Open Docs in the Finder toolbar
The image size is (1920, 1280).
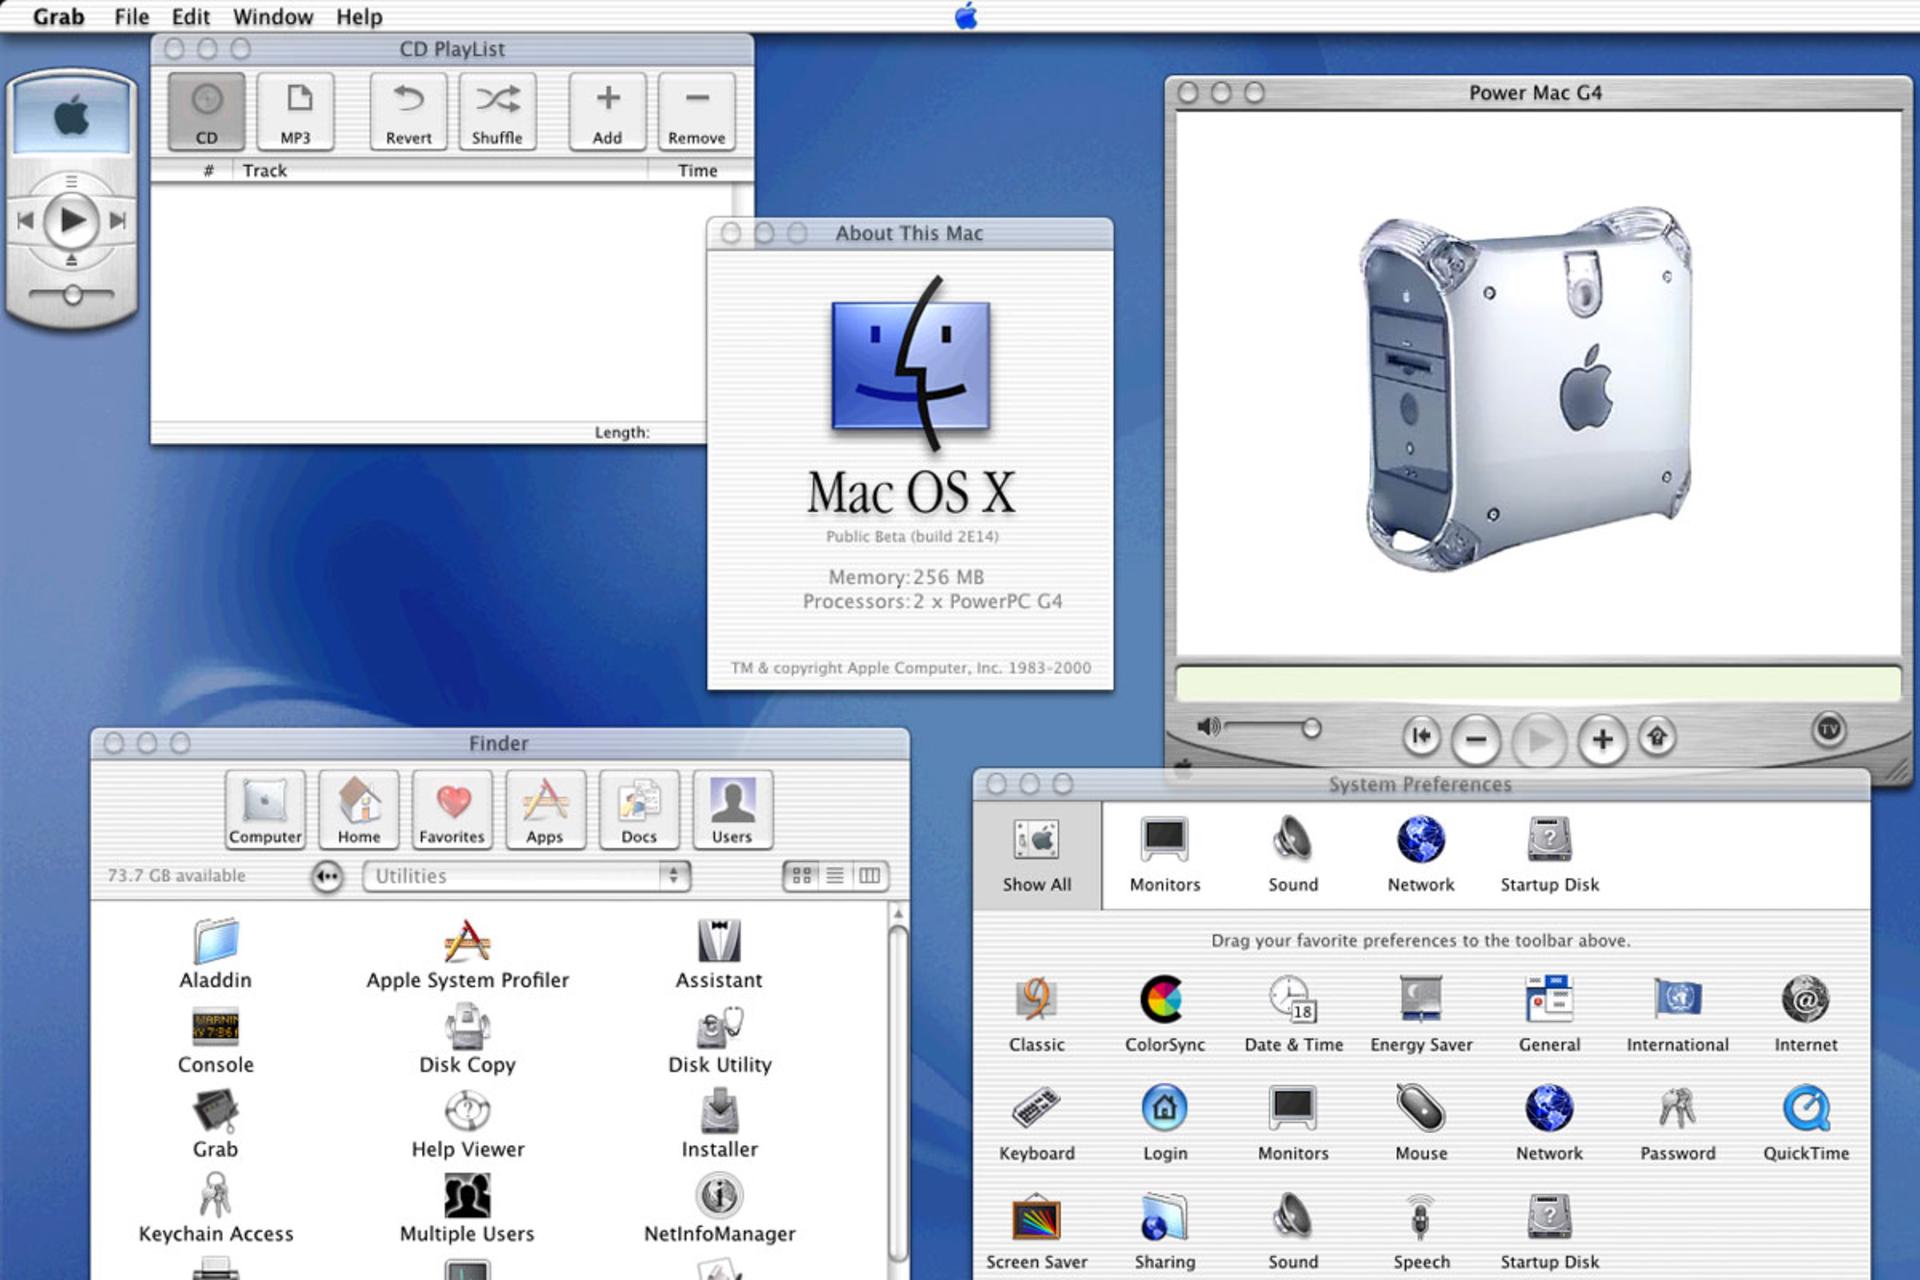click(x=639, y=810)
